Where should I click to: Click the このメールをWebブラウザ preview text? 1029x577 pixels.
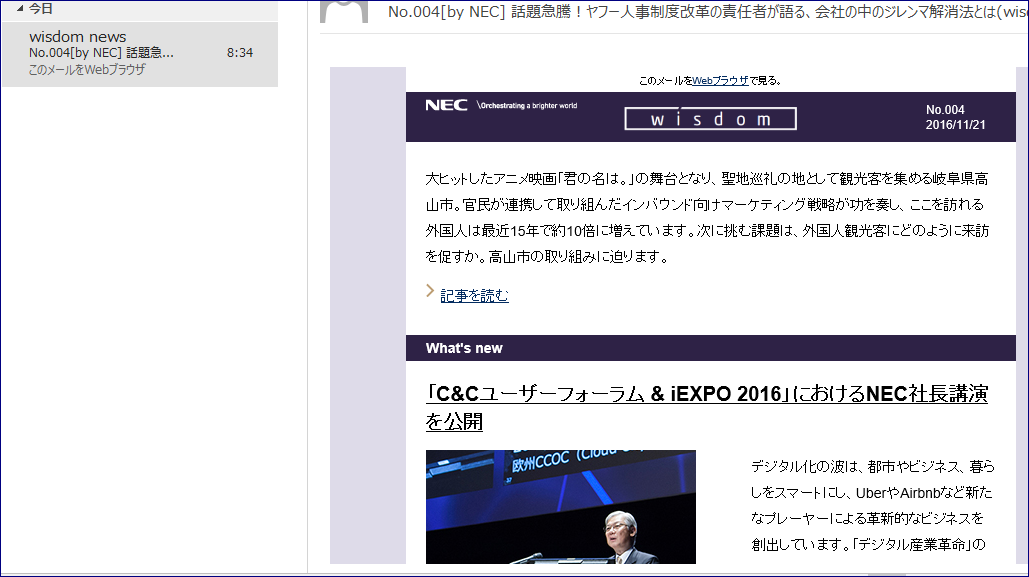(x=87, y=70)
